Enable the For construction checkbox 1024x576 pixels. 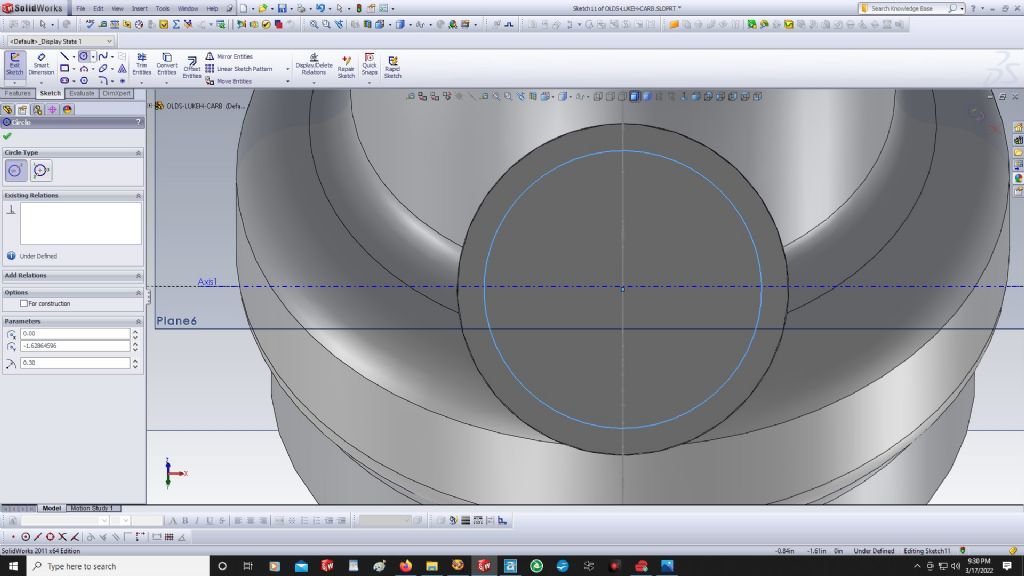24,303
